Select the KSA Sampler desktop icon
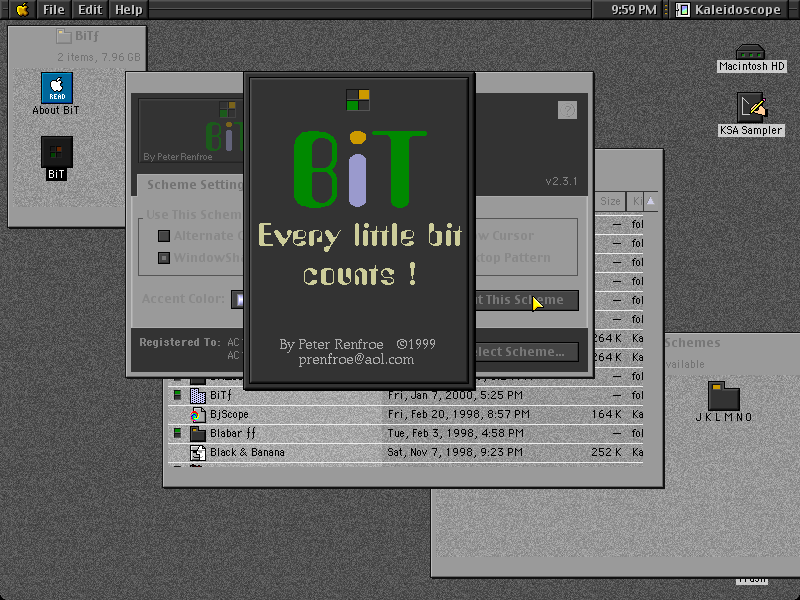The width and height of the screenshot is (800, 600). point(752,107)
